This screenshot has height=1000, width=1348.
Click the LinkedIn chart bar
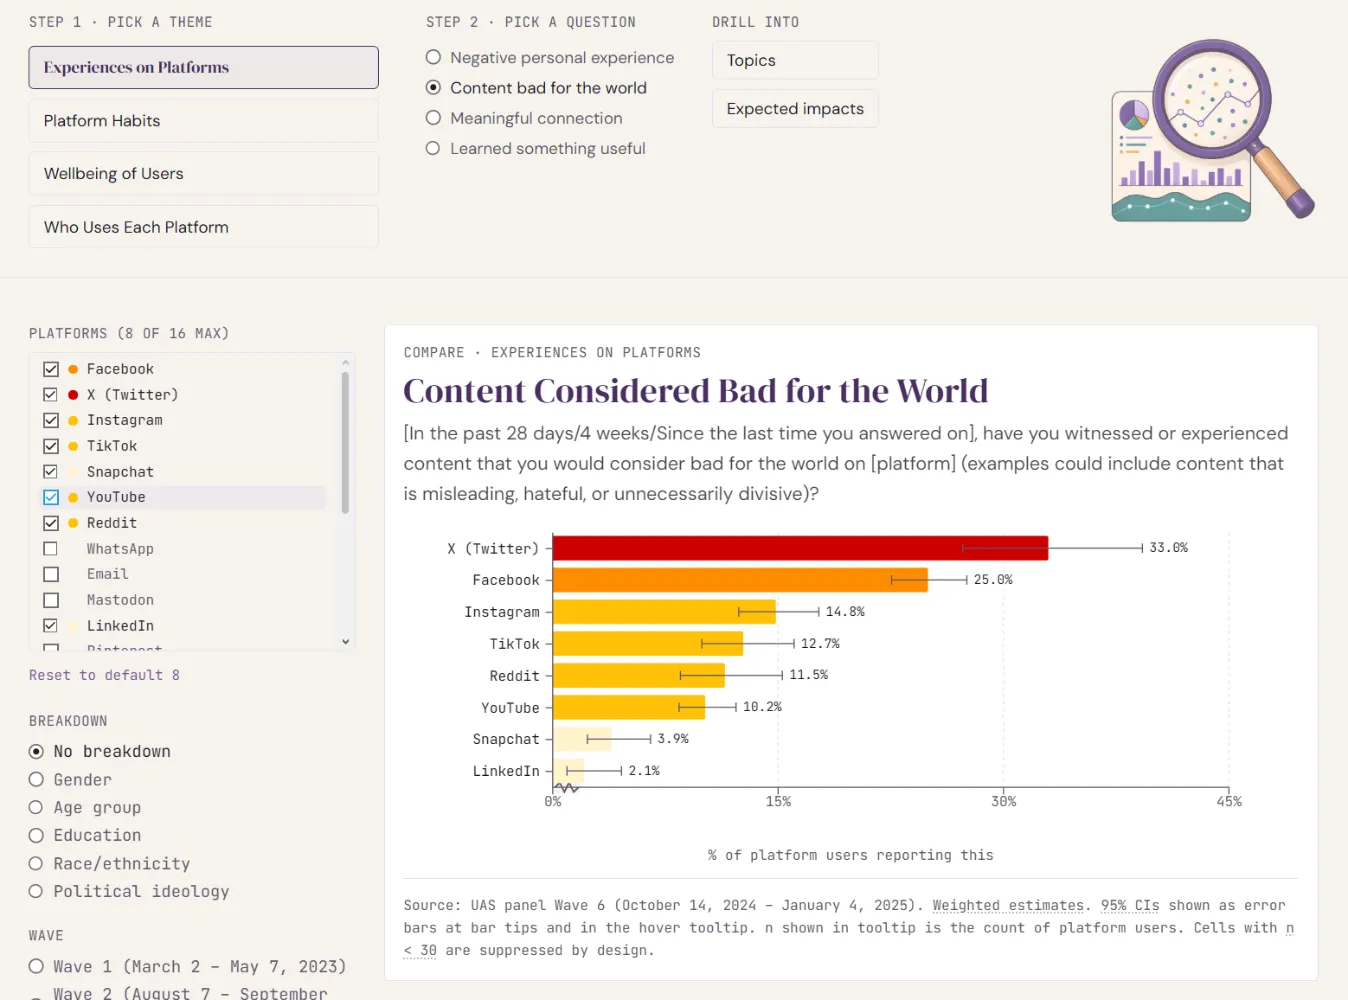tap(569, 771)
